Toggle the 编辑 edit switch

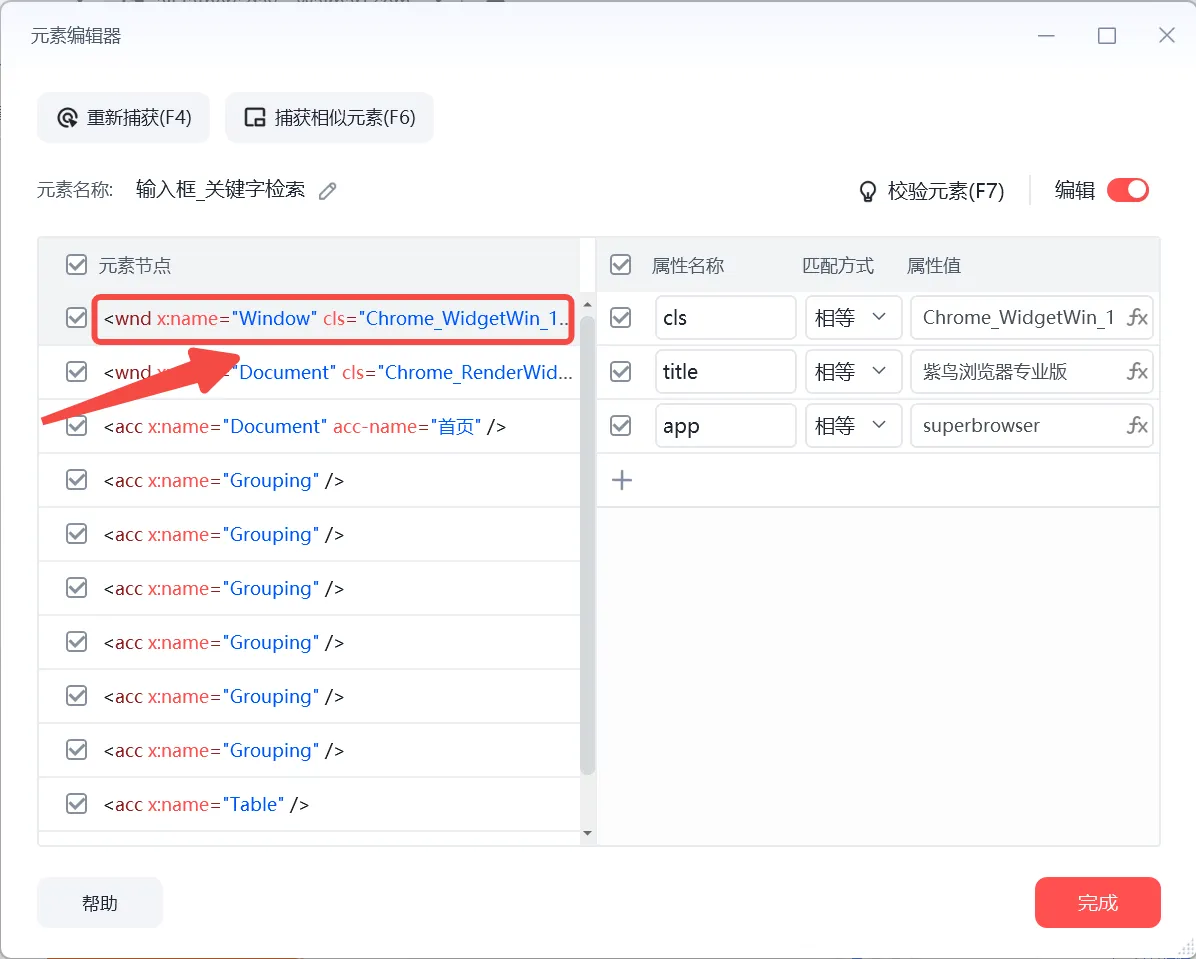click(1127, 190)
